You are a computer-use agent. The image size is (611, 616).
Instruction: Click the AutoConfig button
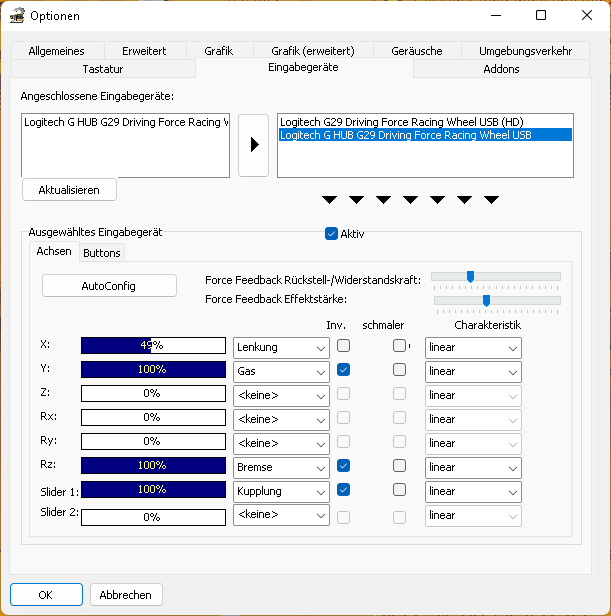pyautogui.click(x=109, y=286)
